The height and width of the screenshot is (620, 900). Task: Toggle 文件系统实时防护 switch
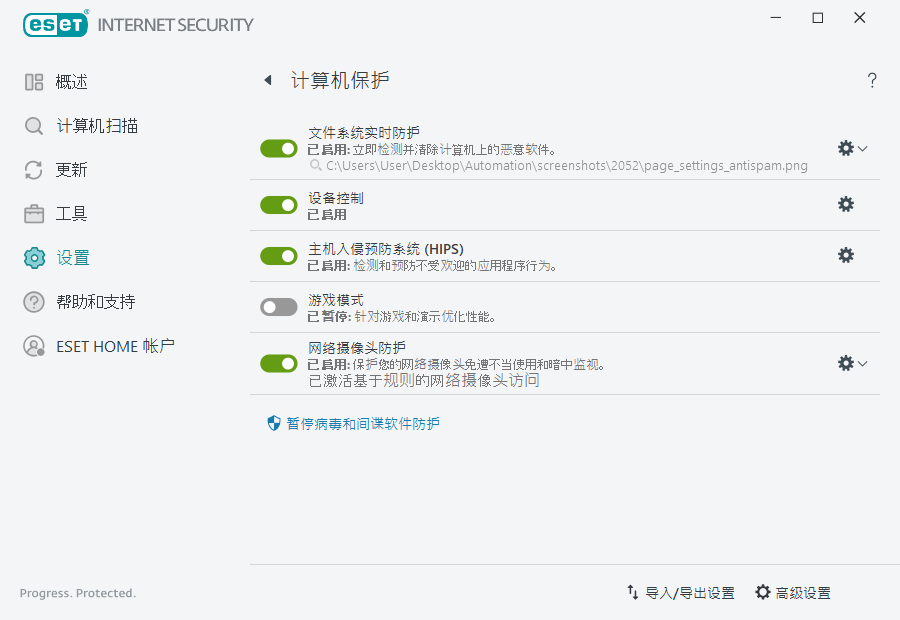click(279, 149)
